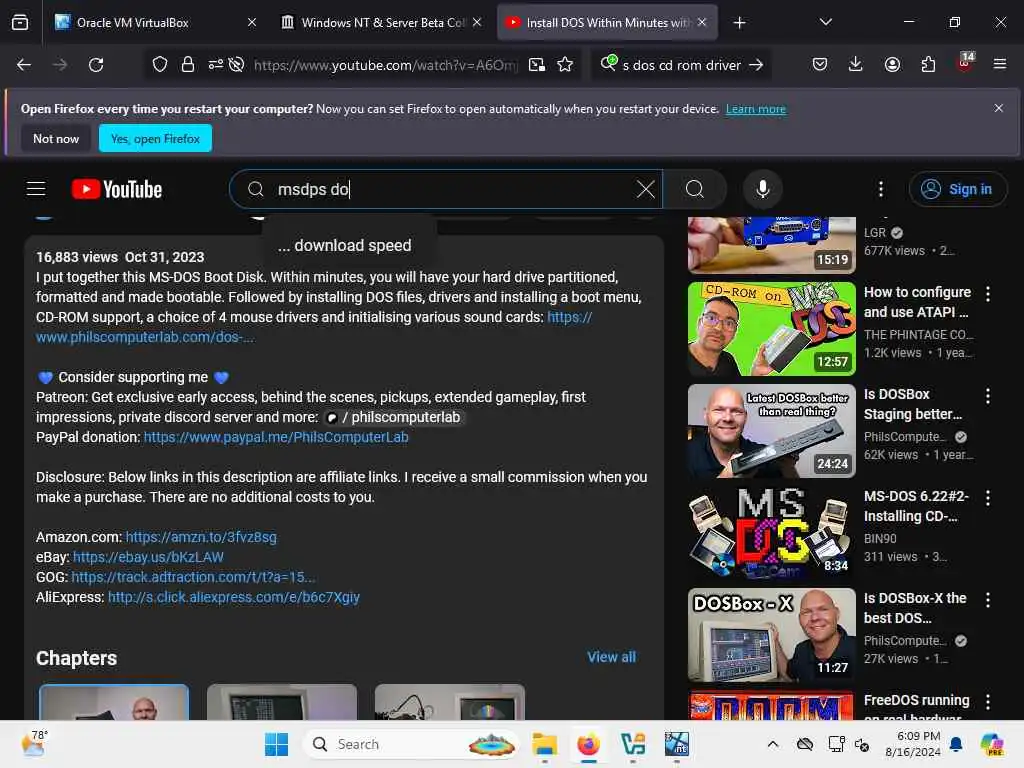1024x768 pixels.
Task: Click the padlock site security icon
Action: pos(187,65)
